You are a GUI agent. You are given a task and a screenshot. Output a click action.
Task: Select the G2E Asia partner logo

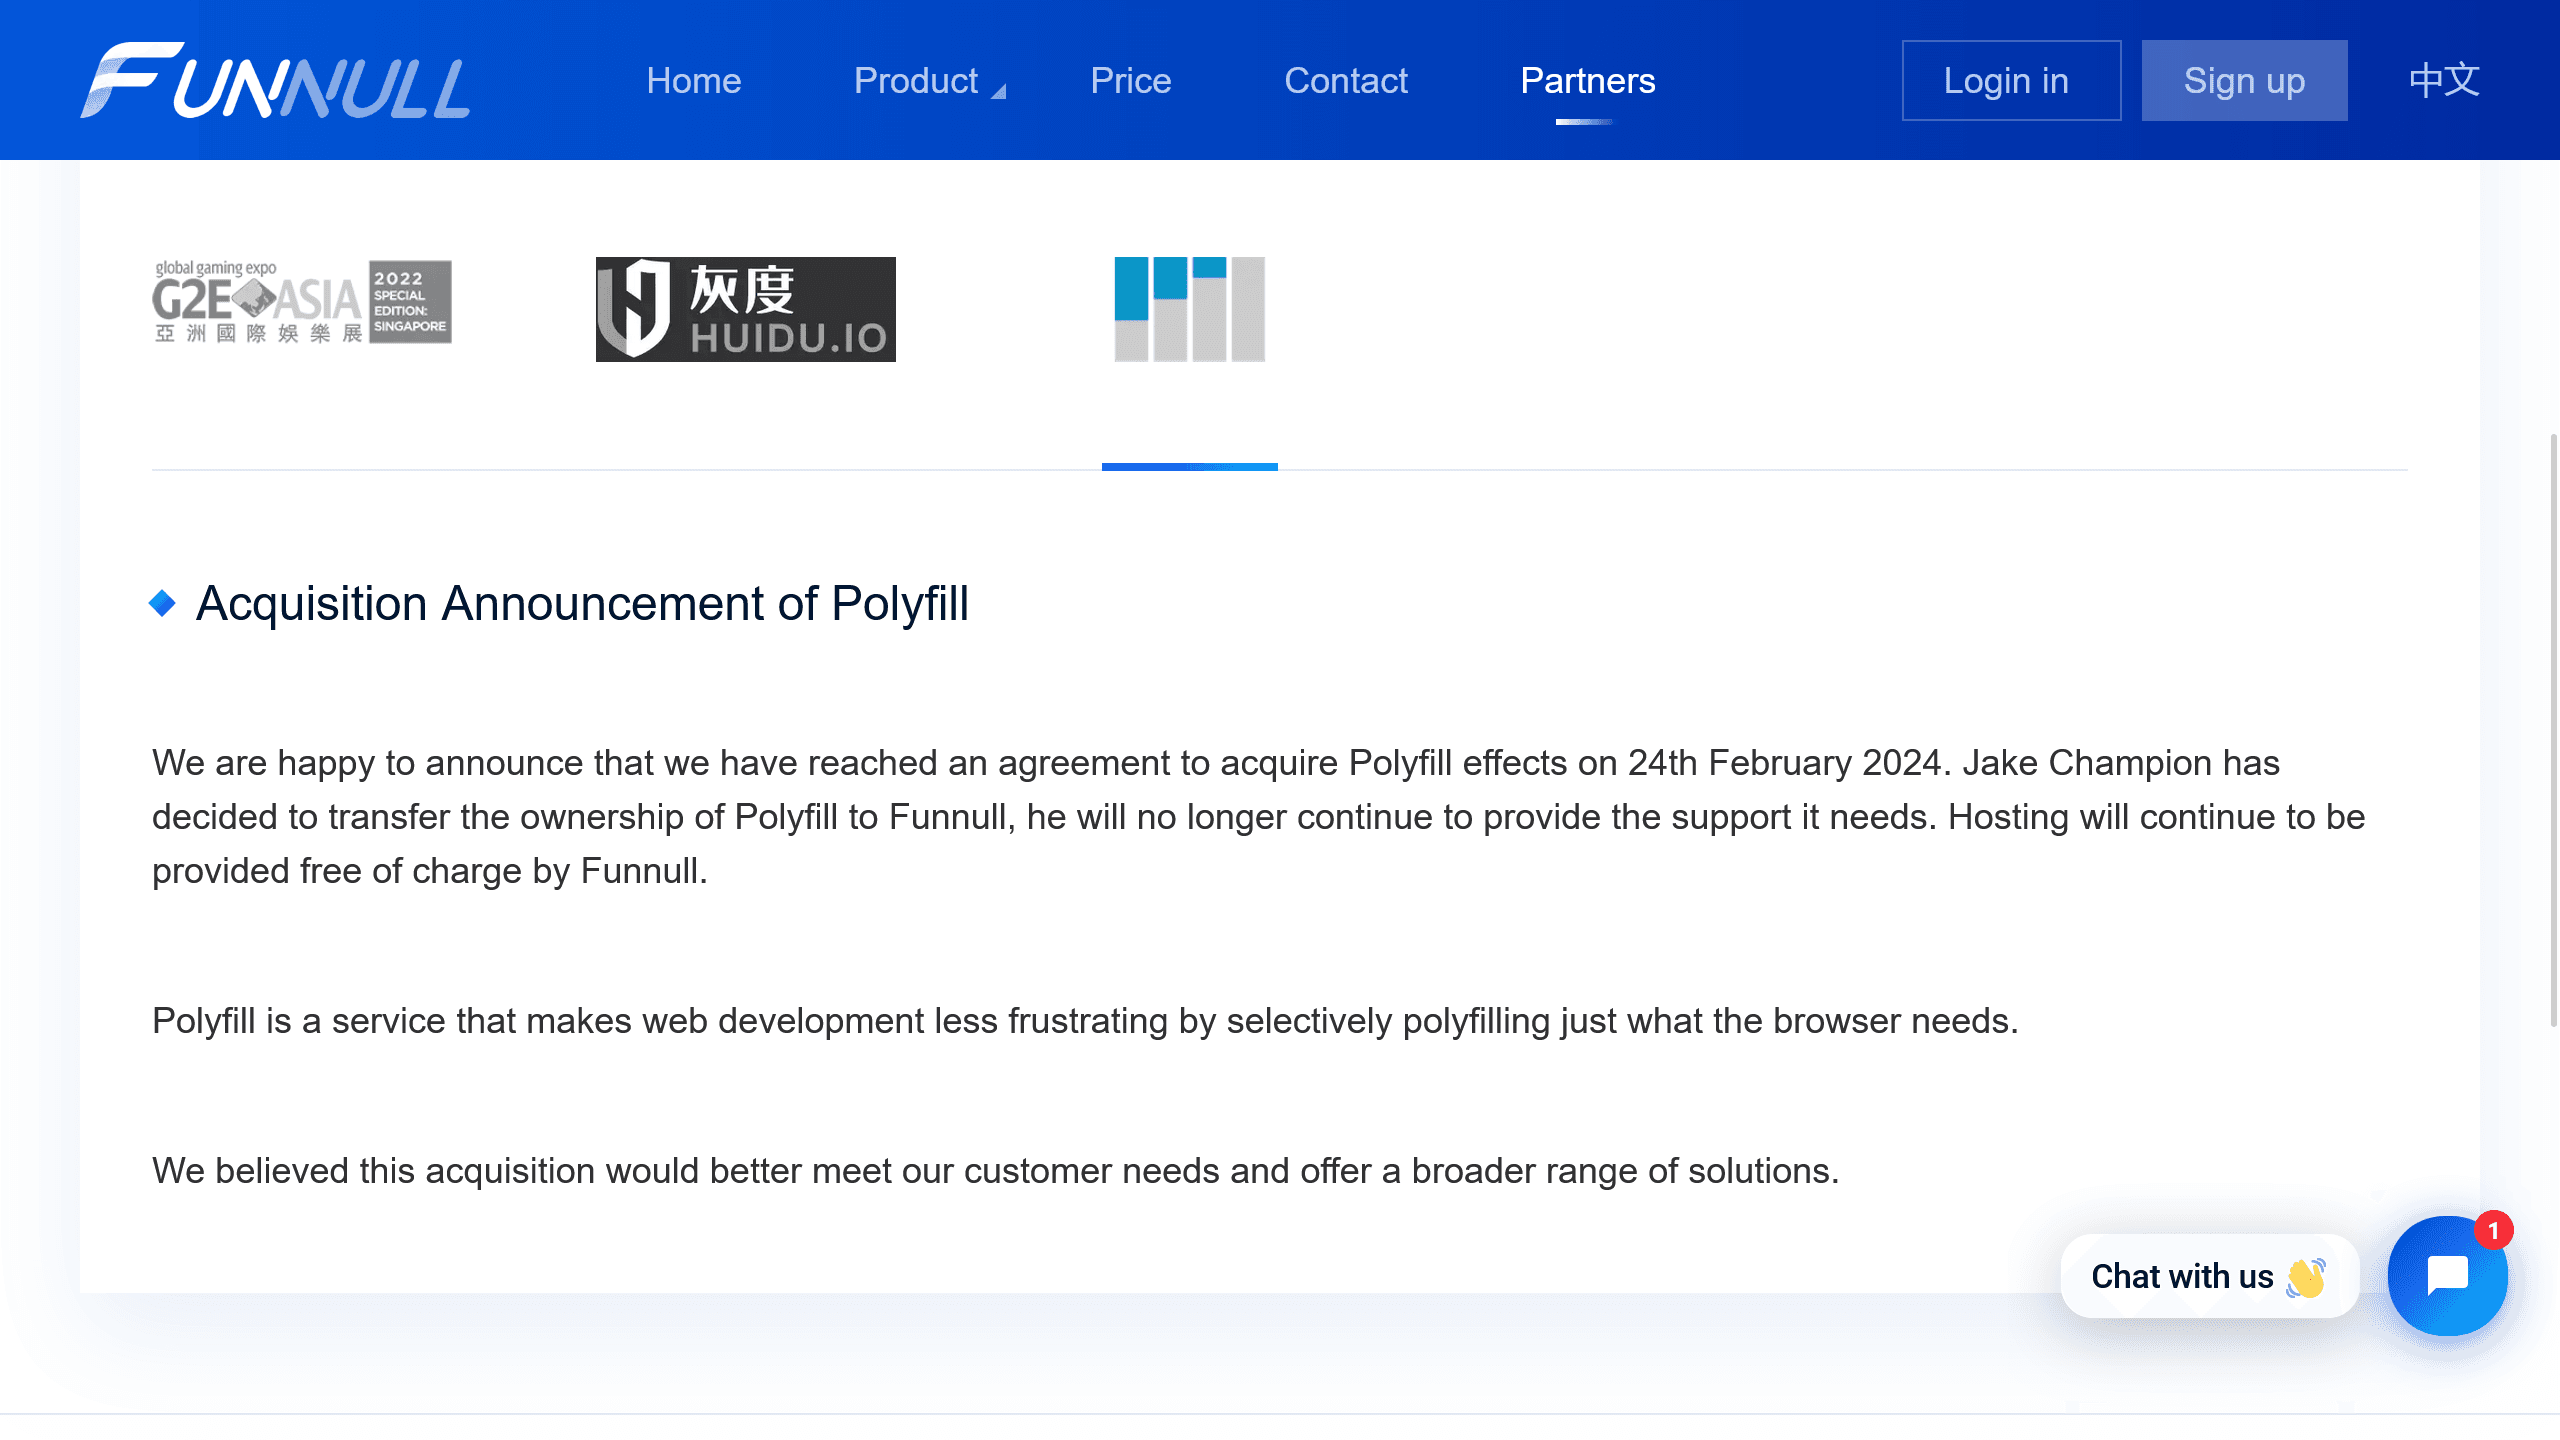click(302, 301)
